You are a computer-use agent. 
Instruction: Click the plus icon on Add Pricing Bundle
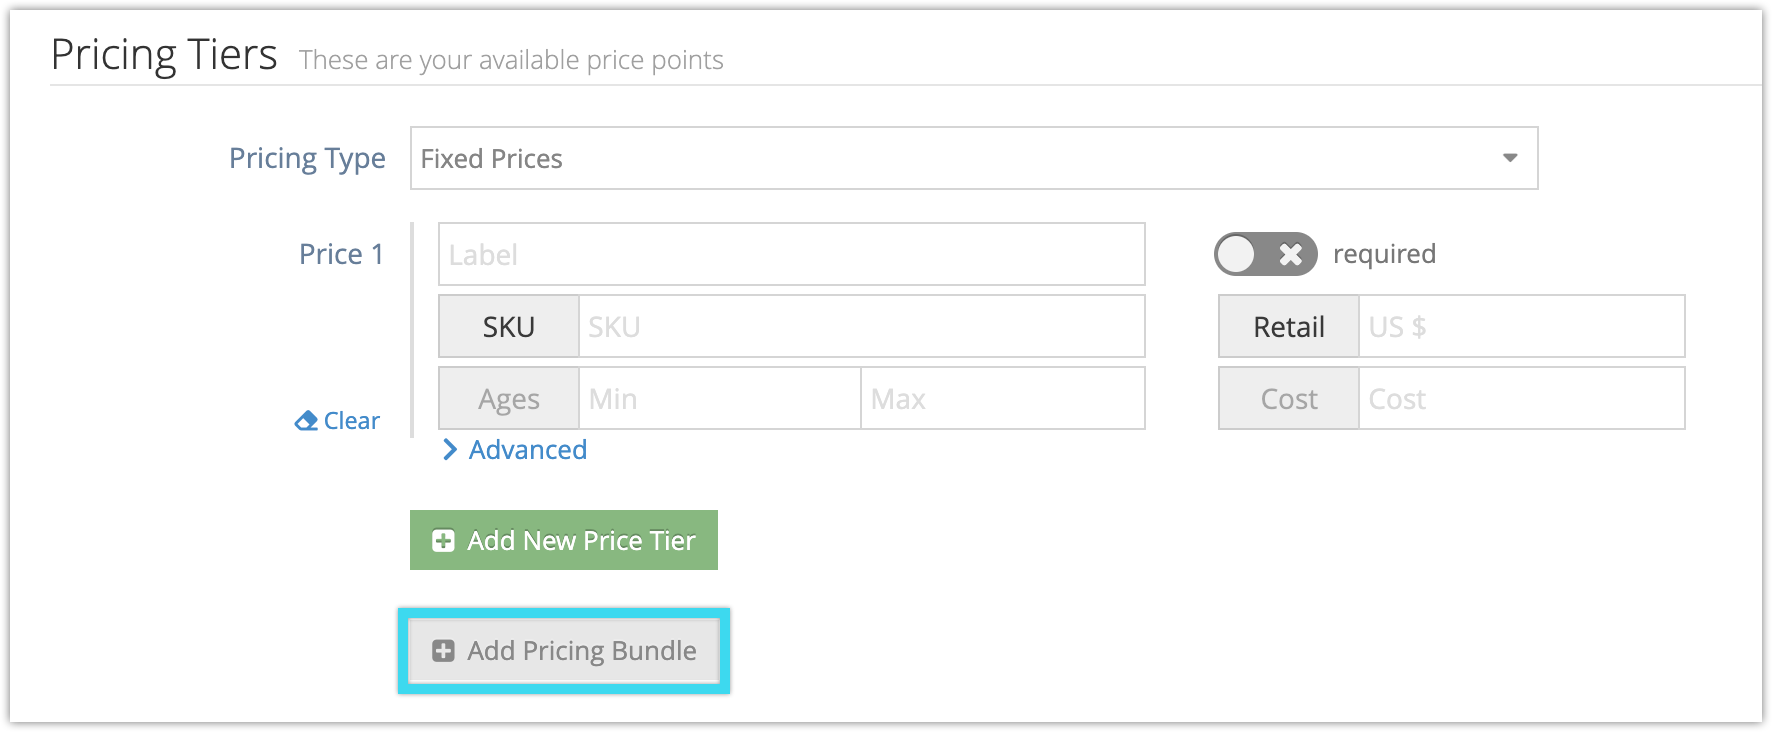[x=443, y=651]
